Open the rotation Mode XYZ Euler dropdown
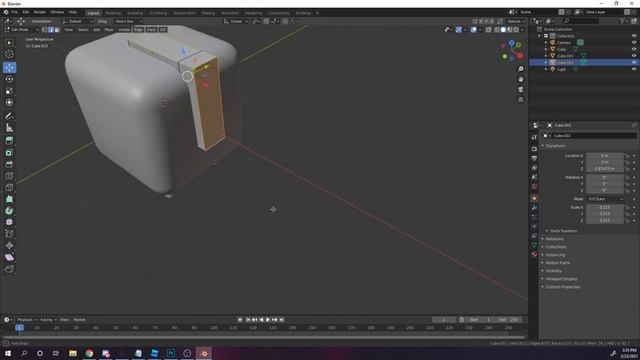The height and width of the screenshot is (360, 640). click(x=605, y=199)
